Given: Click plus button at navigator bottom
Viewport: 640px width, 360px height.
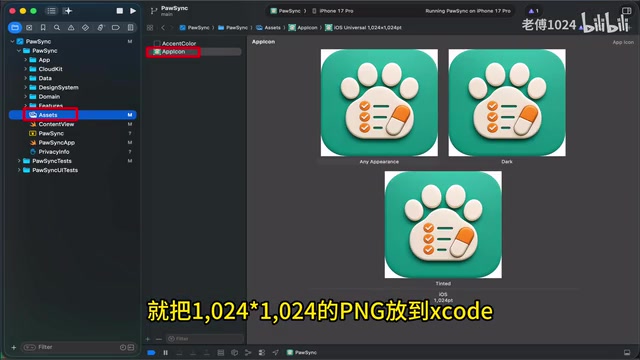Looking at the screenshot, I should click(13, 348).
